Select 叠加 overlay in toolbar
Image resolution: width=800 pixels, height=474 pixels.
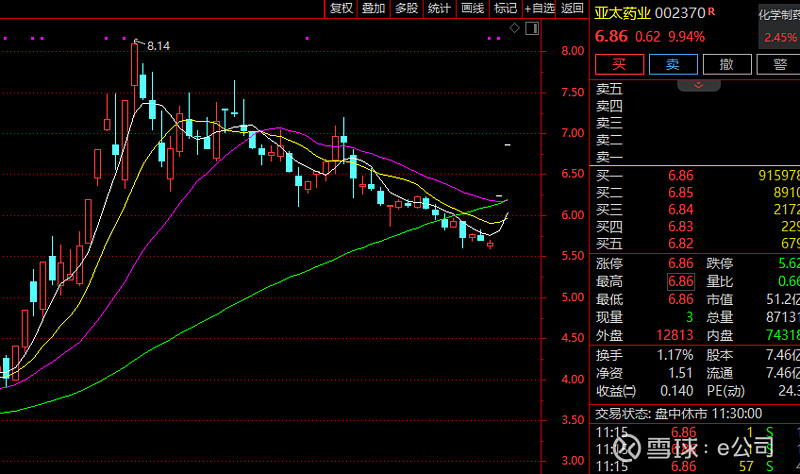[x=373, y=8]
